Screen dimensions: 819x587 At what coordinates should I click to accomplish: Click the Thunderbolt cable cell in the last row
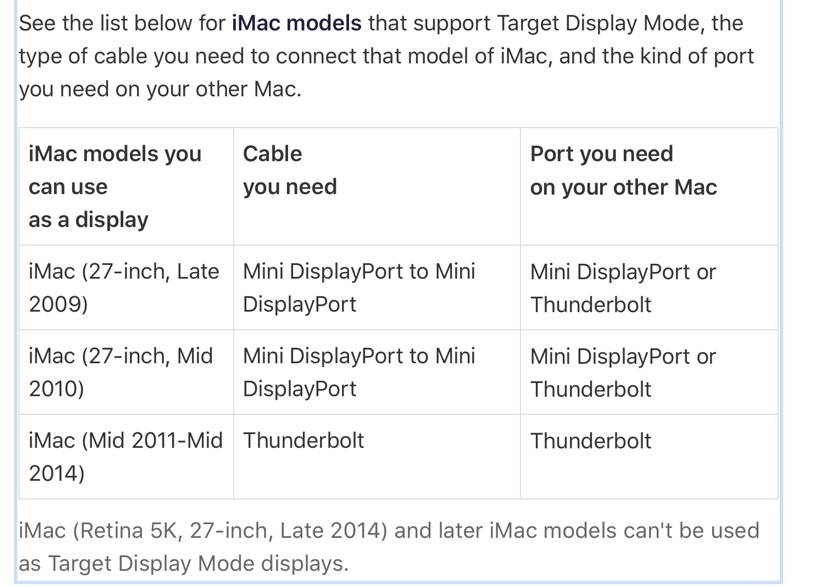(377, 456)
